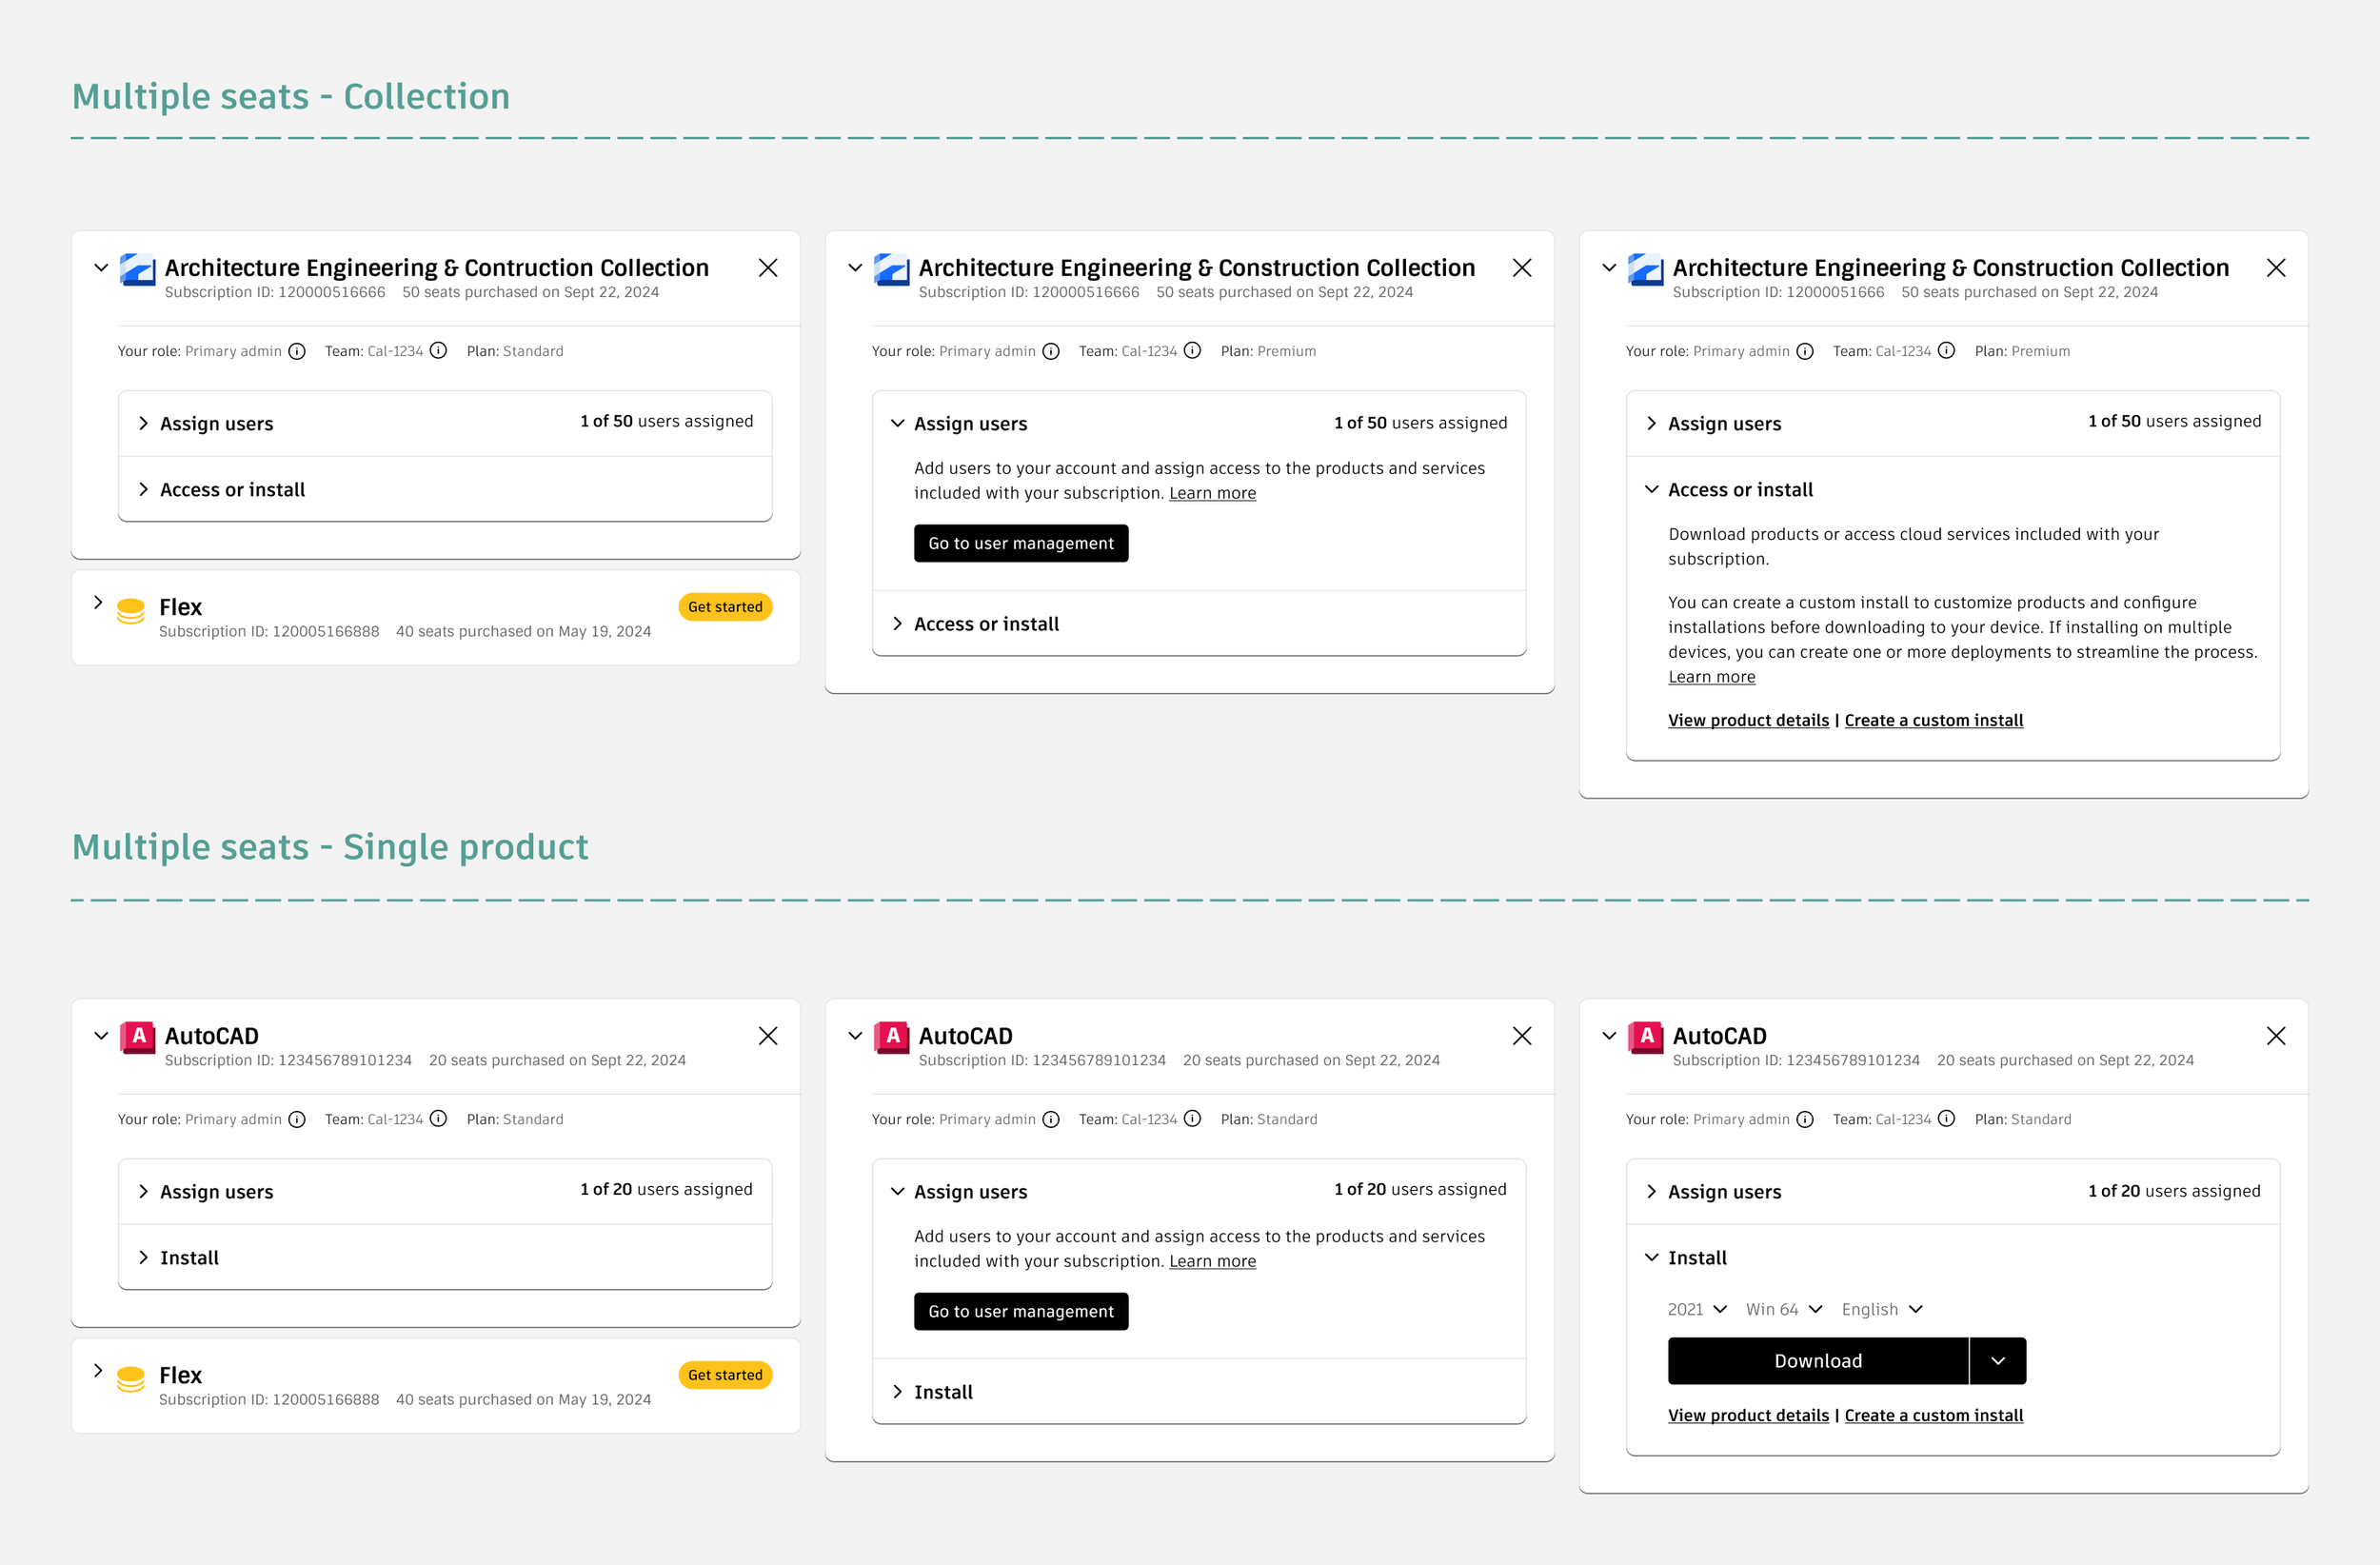Collapse the "Contruction Collection" card with its header chevron
This screenshot has height=1565, width=2380.
click(101, 268)
